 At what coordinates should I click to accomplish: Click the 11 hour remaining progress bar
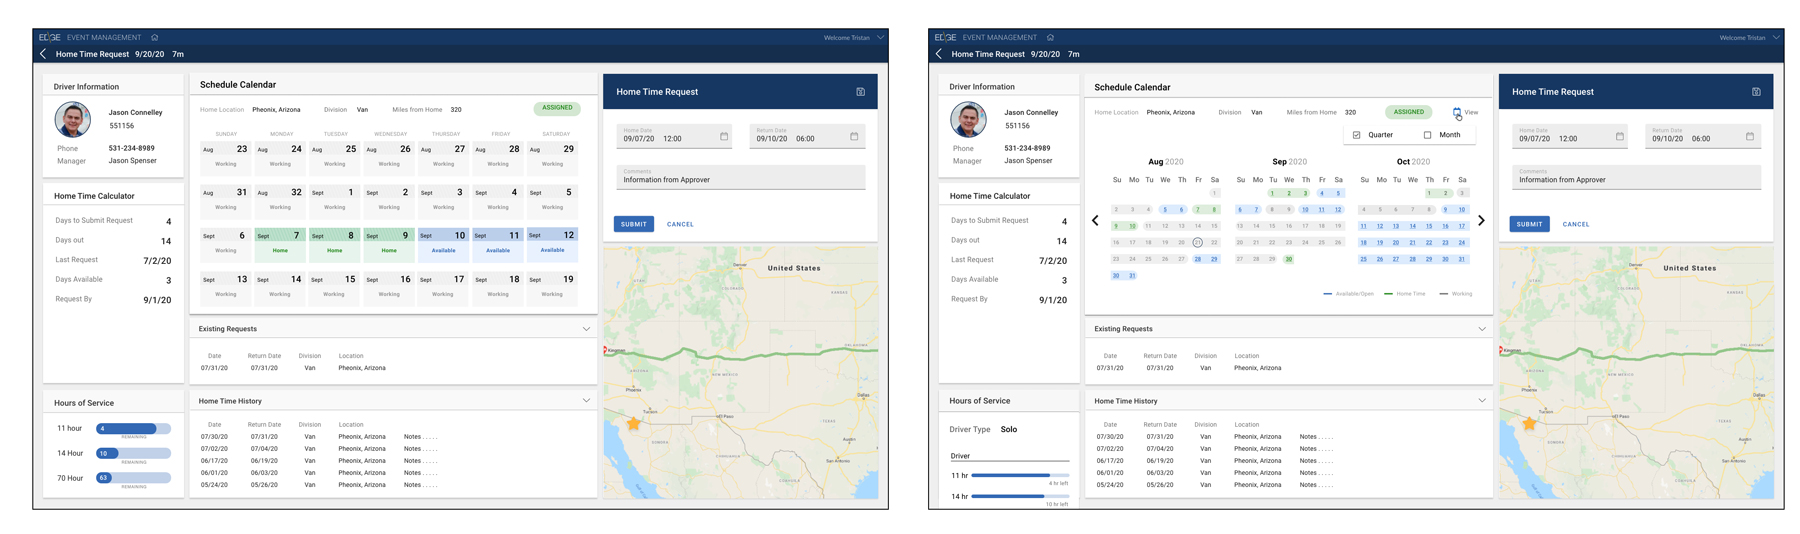click(x=133, y=429)
